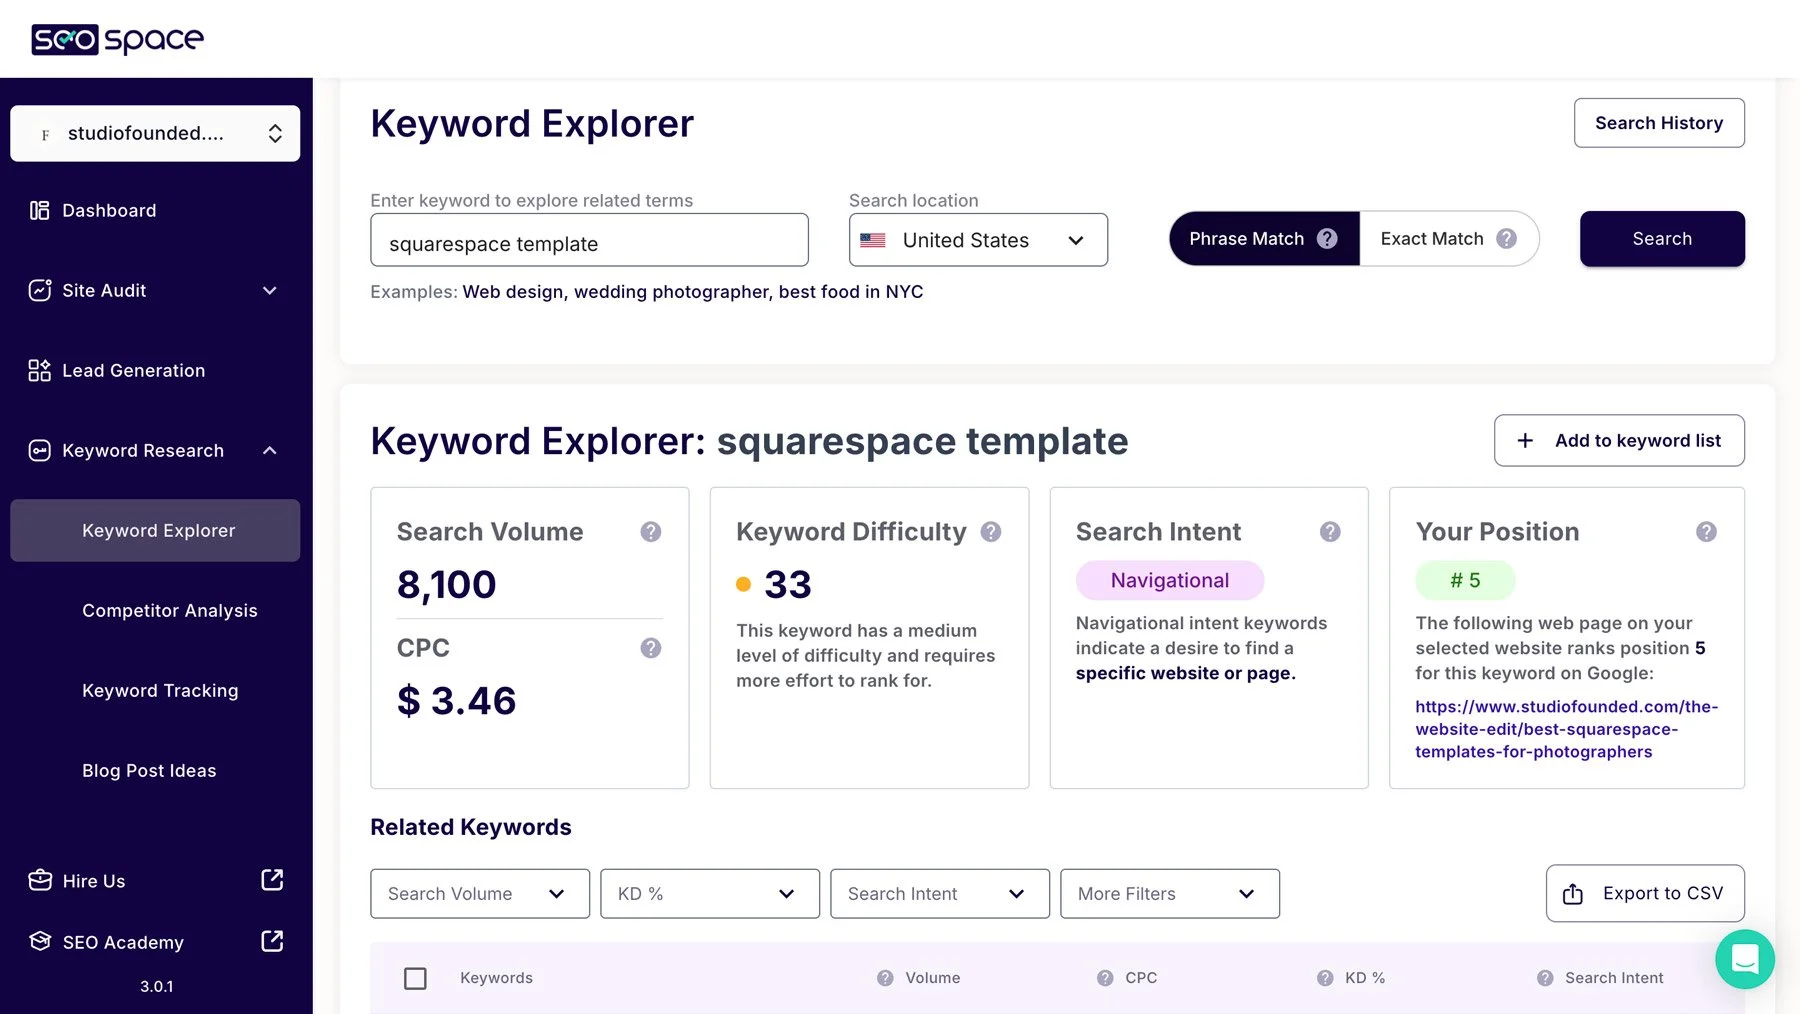Click the CPC help icon in card
1800x1014 pixels.
coord(651,648)
